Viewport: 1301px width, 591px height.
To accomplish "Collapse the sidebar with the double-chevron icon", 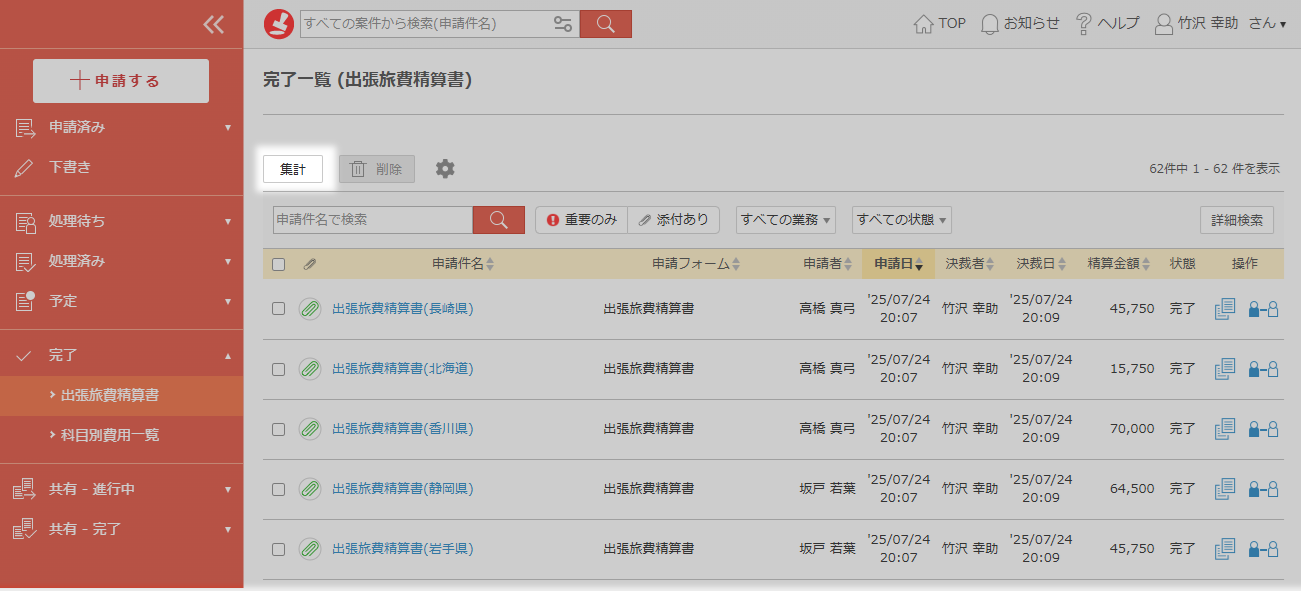I will tap(213, 25).
